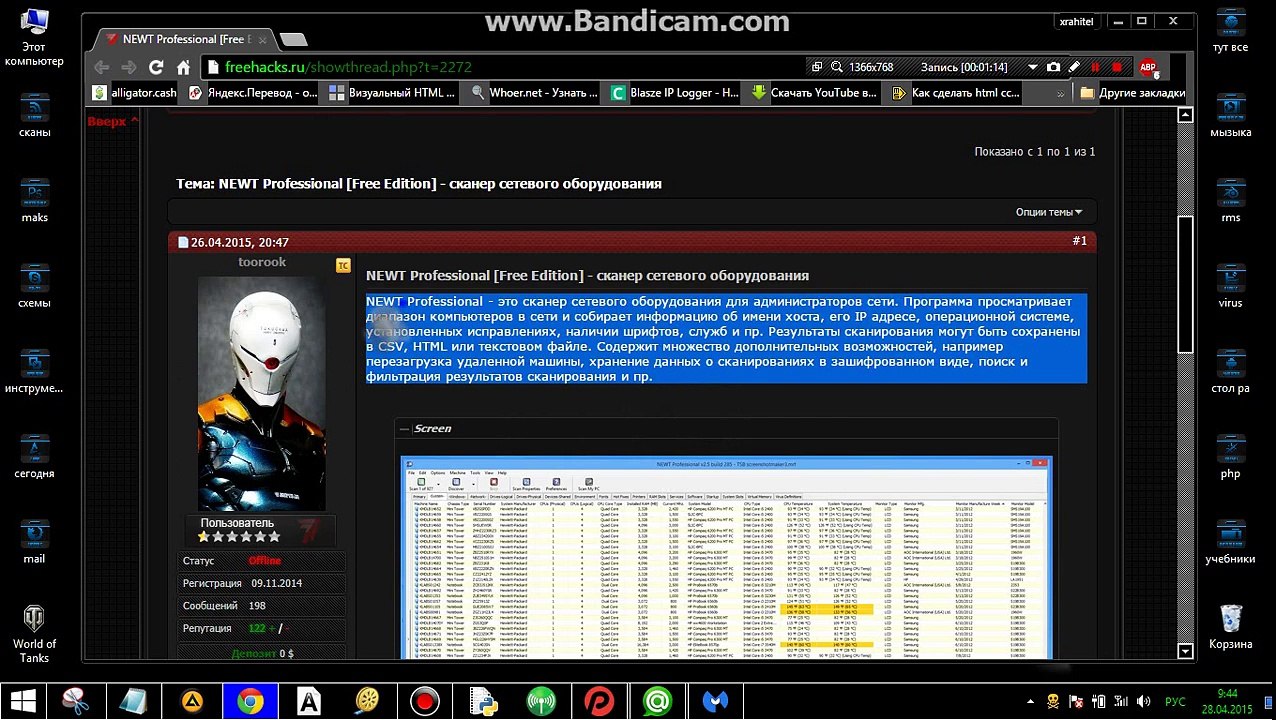Screen dimensions: 1276x720
Task: Open Whoer.net bookmark
Action: 535,93
